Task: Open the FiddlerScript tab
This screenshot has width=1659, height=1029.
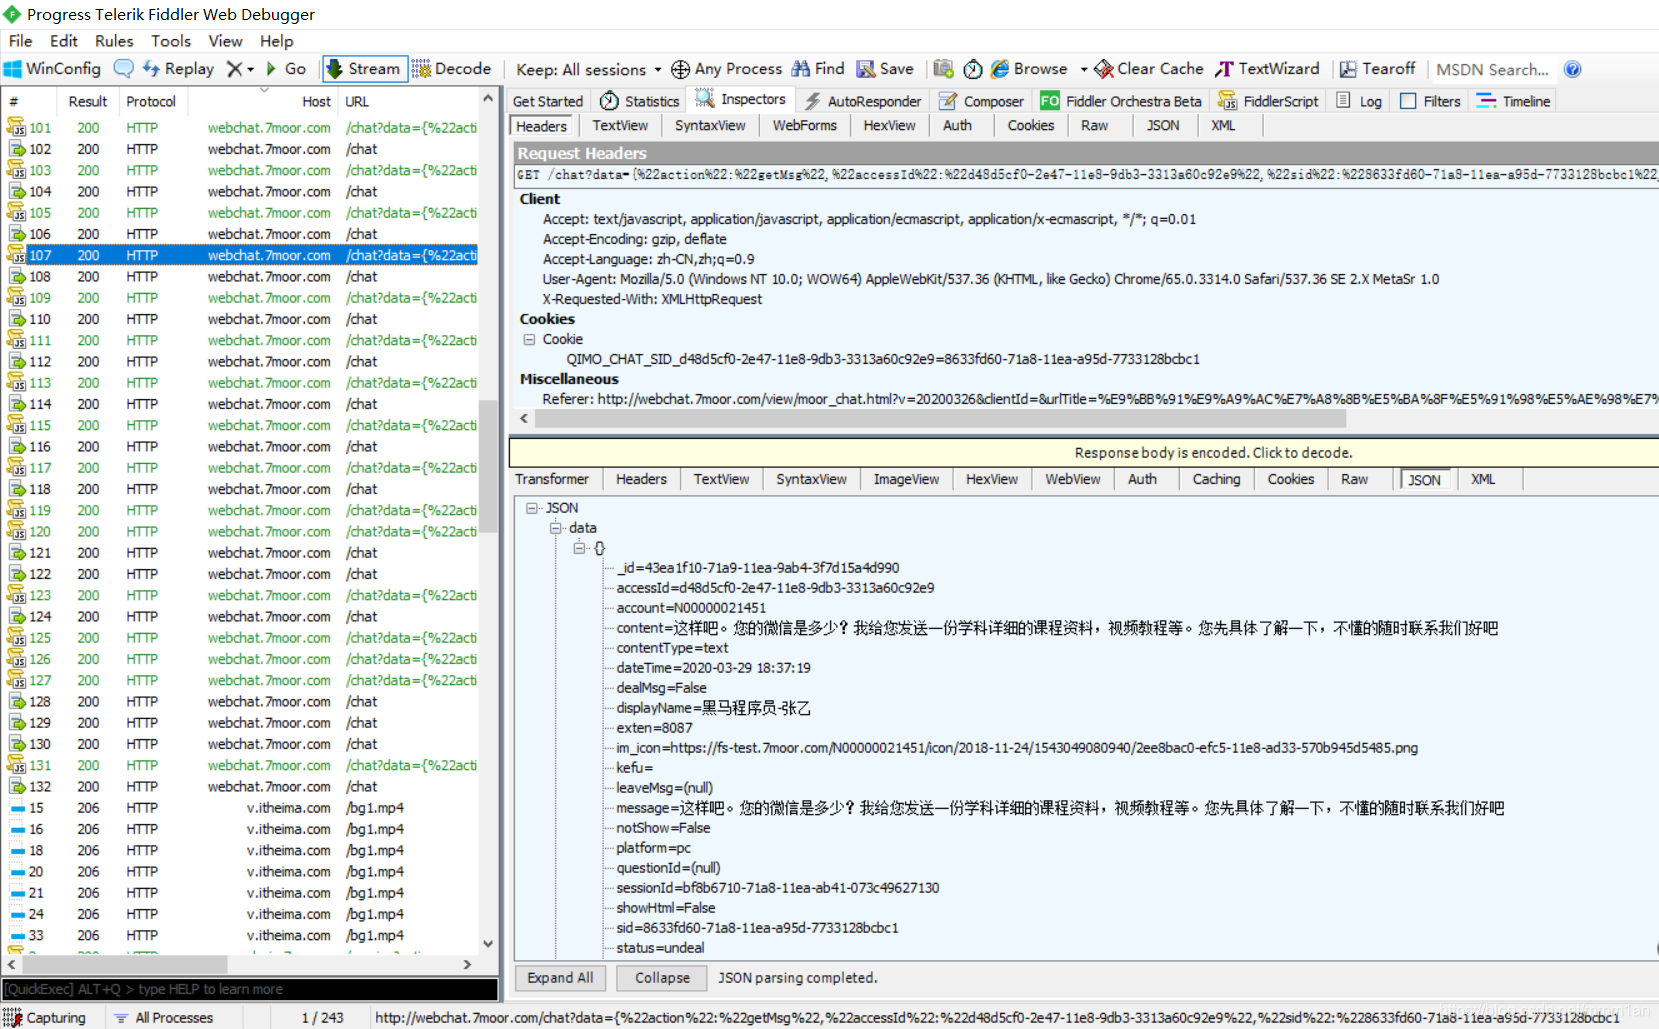Action: pyautogui.click(x=1268, y=101)
